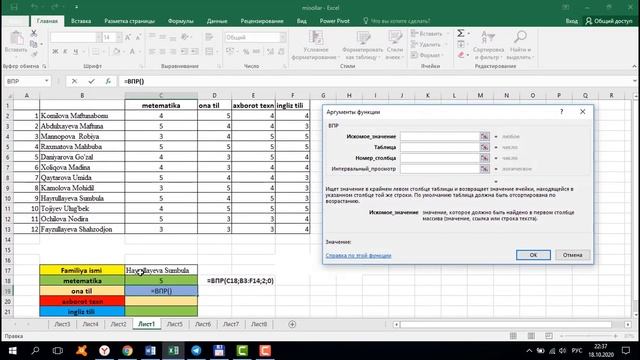
Task: Click the range selector icon for Интервальный_просмотр
Action: click(x=484, y=169)
